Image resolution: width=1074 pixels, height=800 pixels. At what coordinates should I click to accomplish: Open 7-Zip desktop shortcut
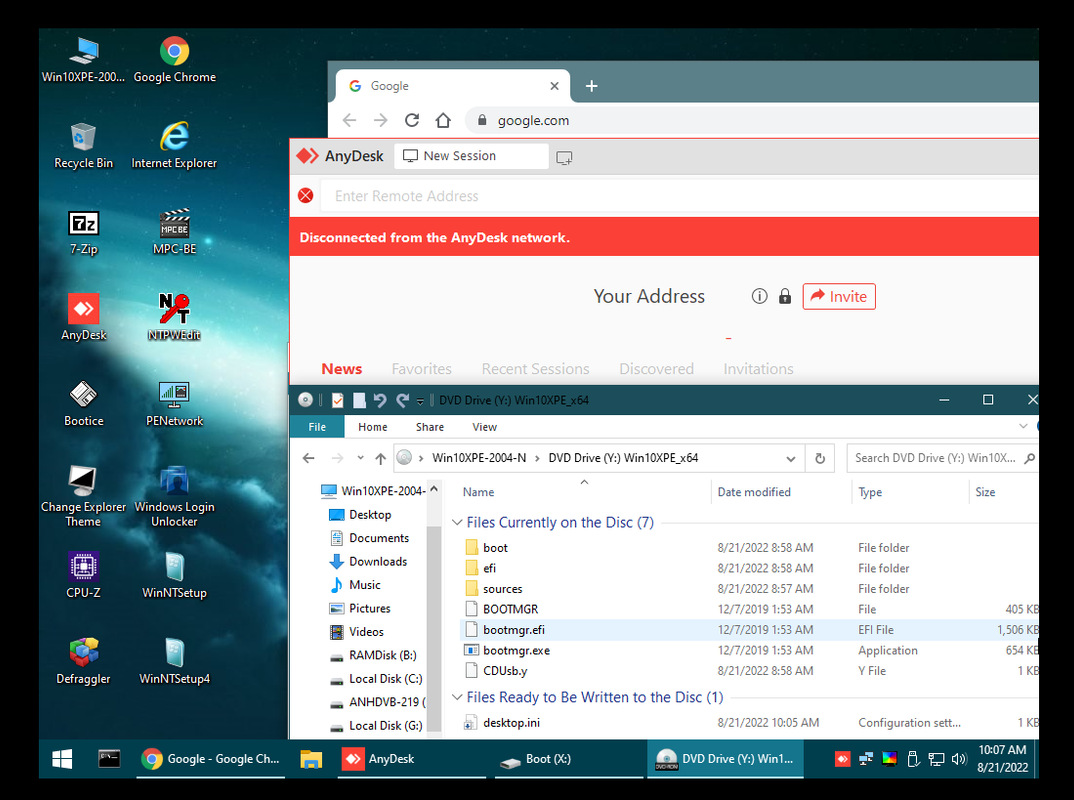[84, 232]
